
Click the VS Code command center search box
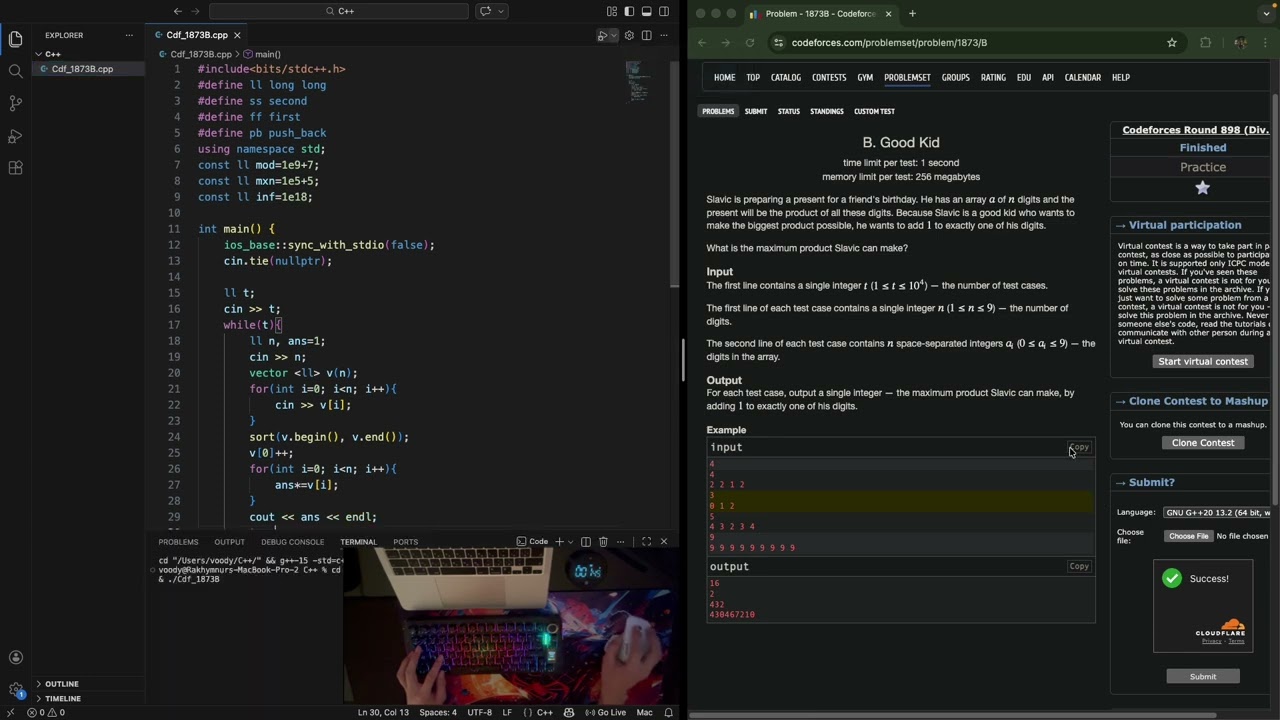(339, 11)
